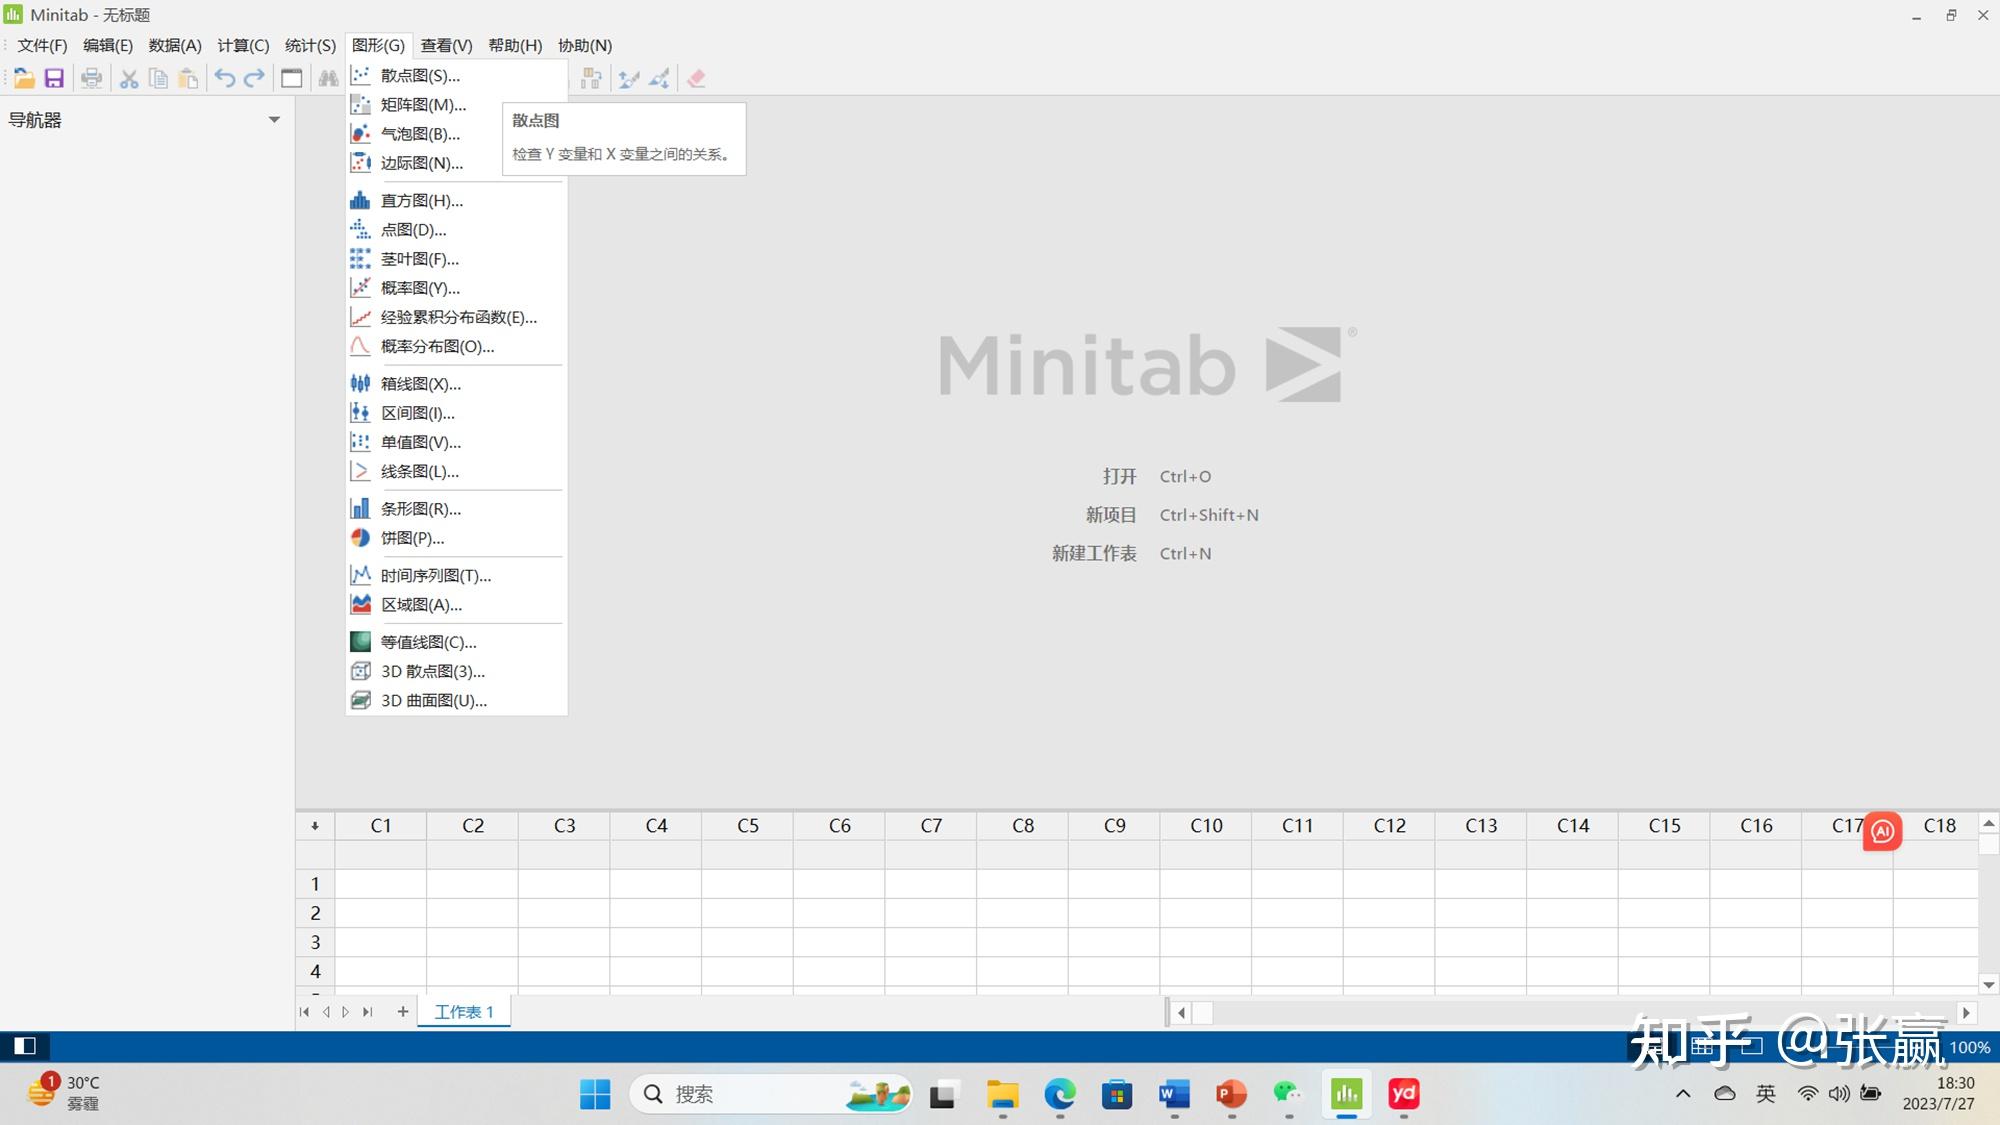Select 散点图(S) from the graph menu
The height and width of the screenshot is (1125, 2000).
coord(418,75)
